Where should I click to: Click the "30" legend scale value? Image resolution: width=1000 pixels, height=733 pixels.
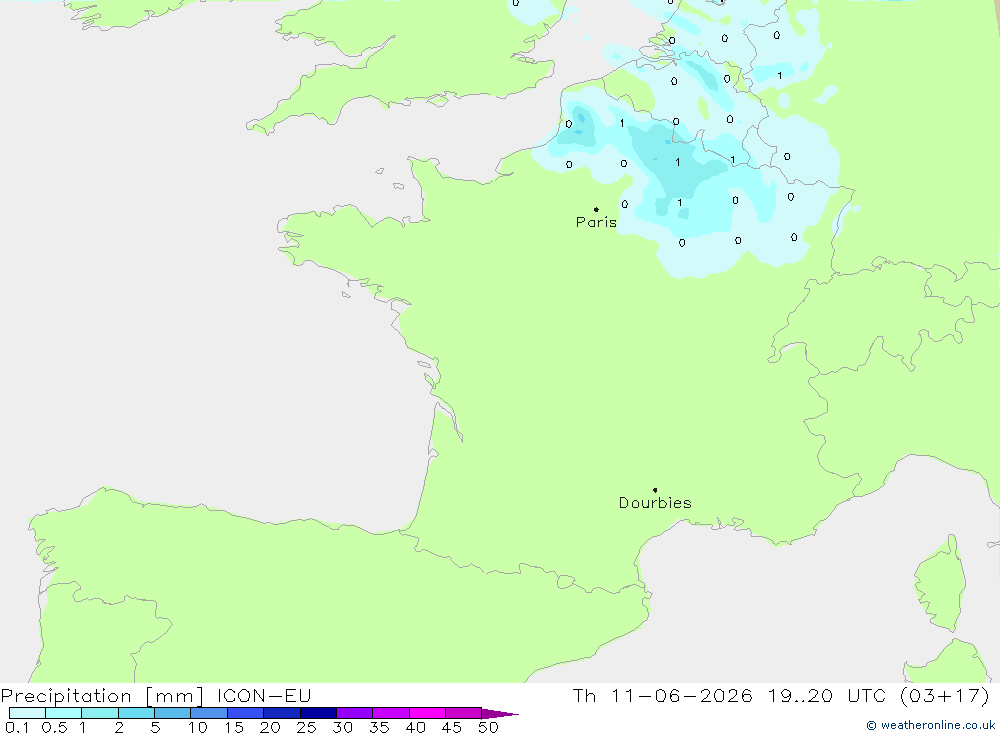[343, 727]
